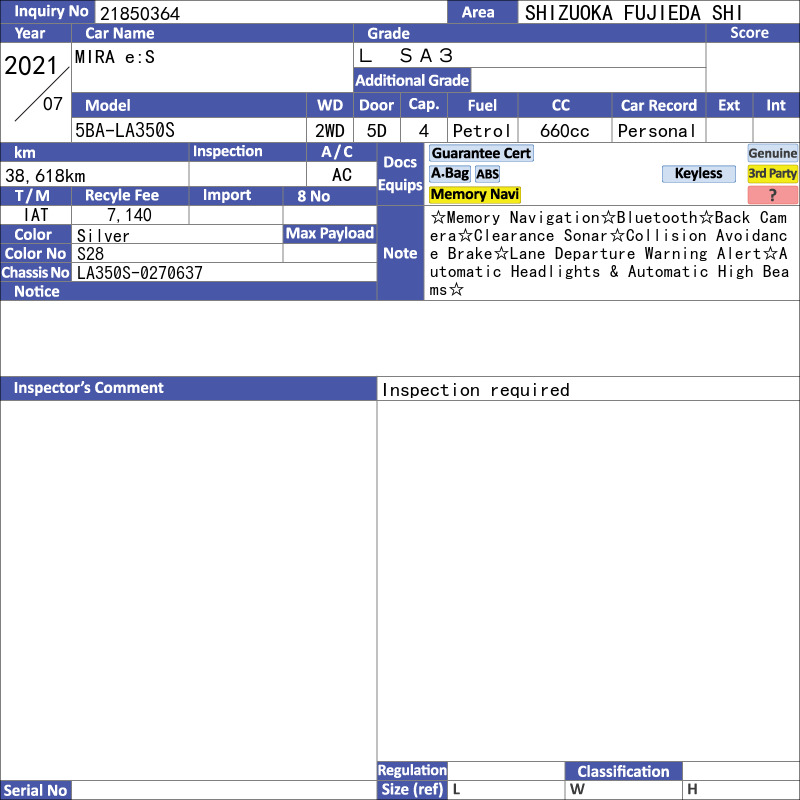Click the AC air-conditioning value
The image size is (800, 800).
coord(341,175)
